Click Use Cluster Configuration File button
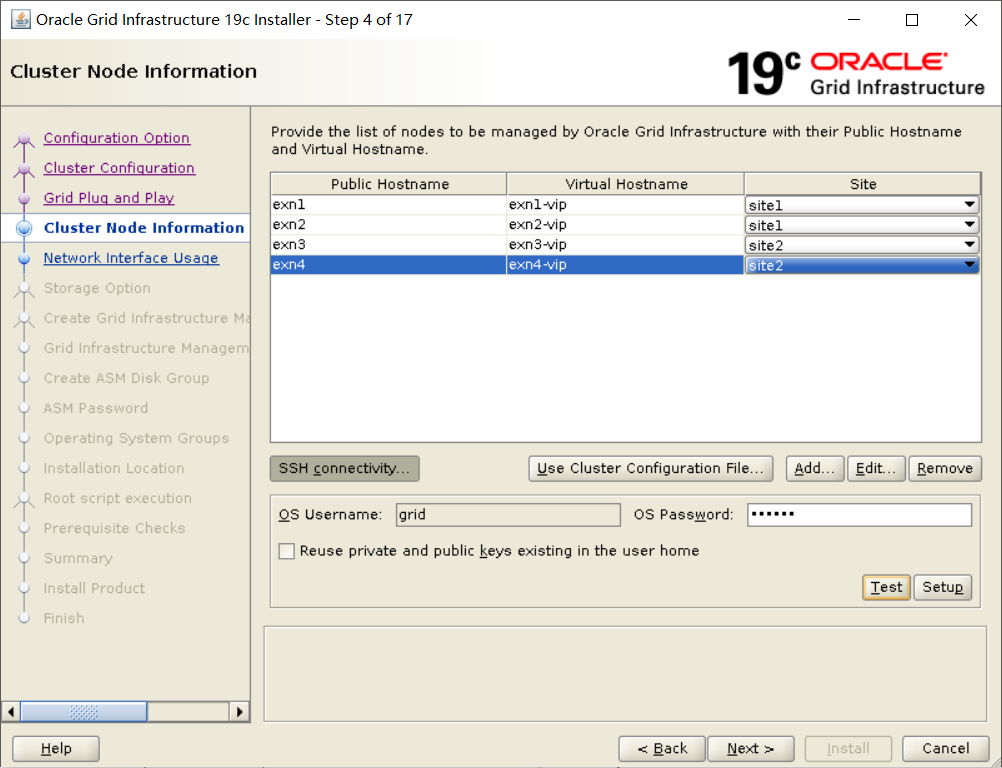The image size is (1002, 768). coord(651,468)
